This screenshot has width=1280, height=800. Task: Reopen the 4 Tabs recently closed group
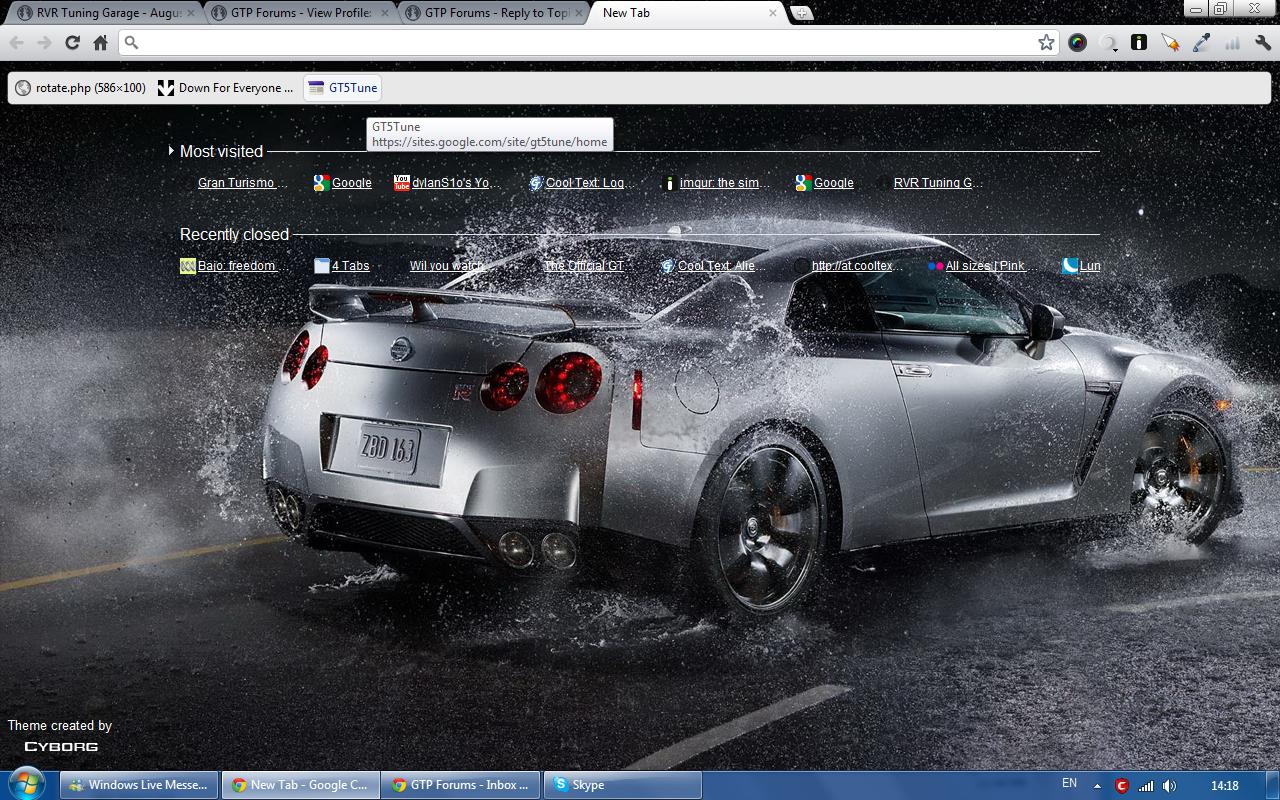(x=342, y=266)
